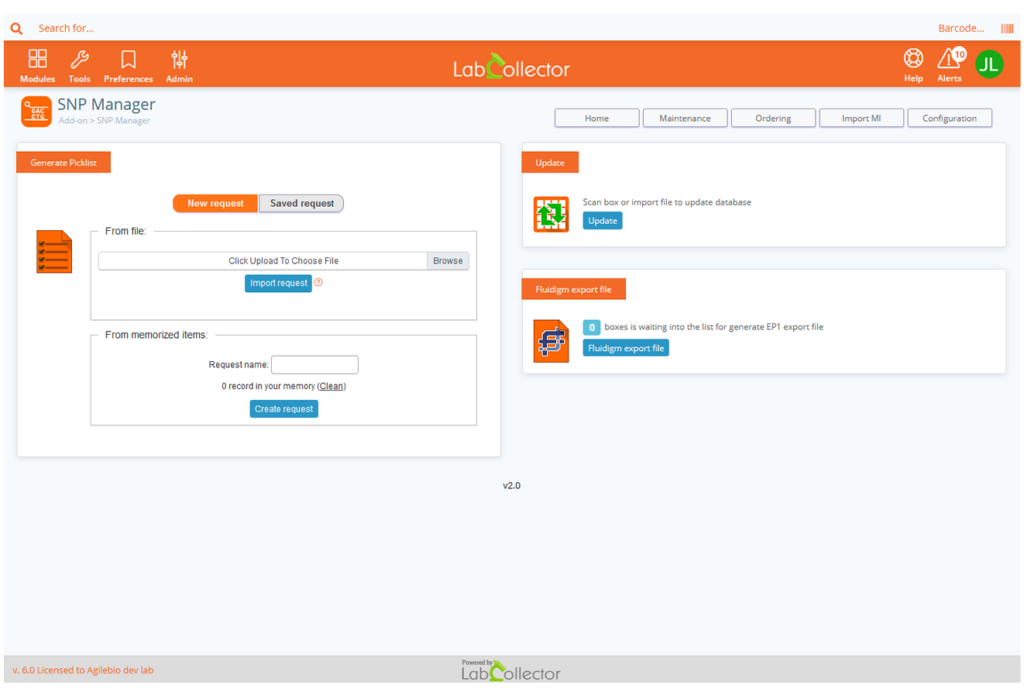1024x692 pixels.
Task: Click the Fluidigm export file button
Action: pos(626,348)
